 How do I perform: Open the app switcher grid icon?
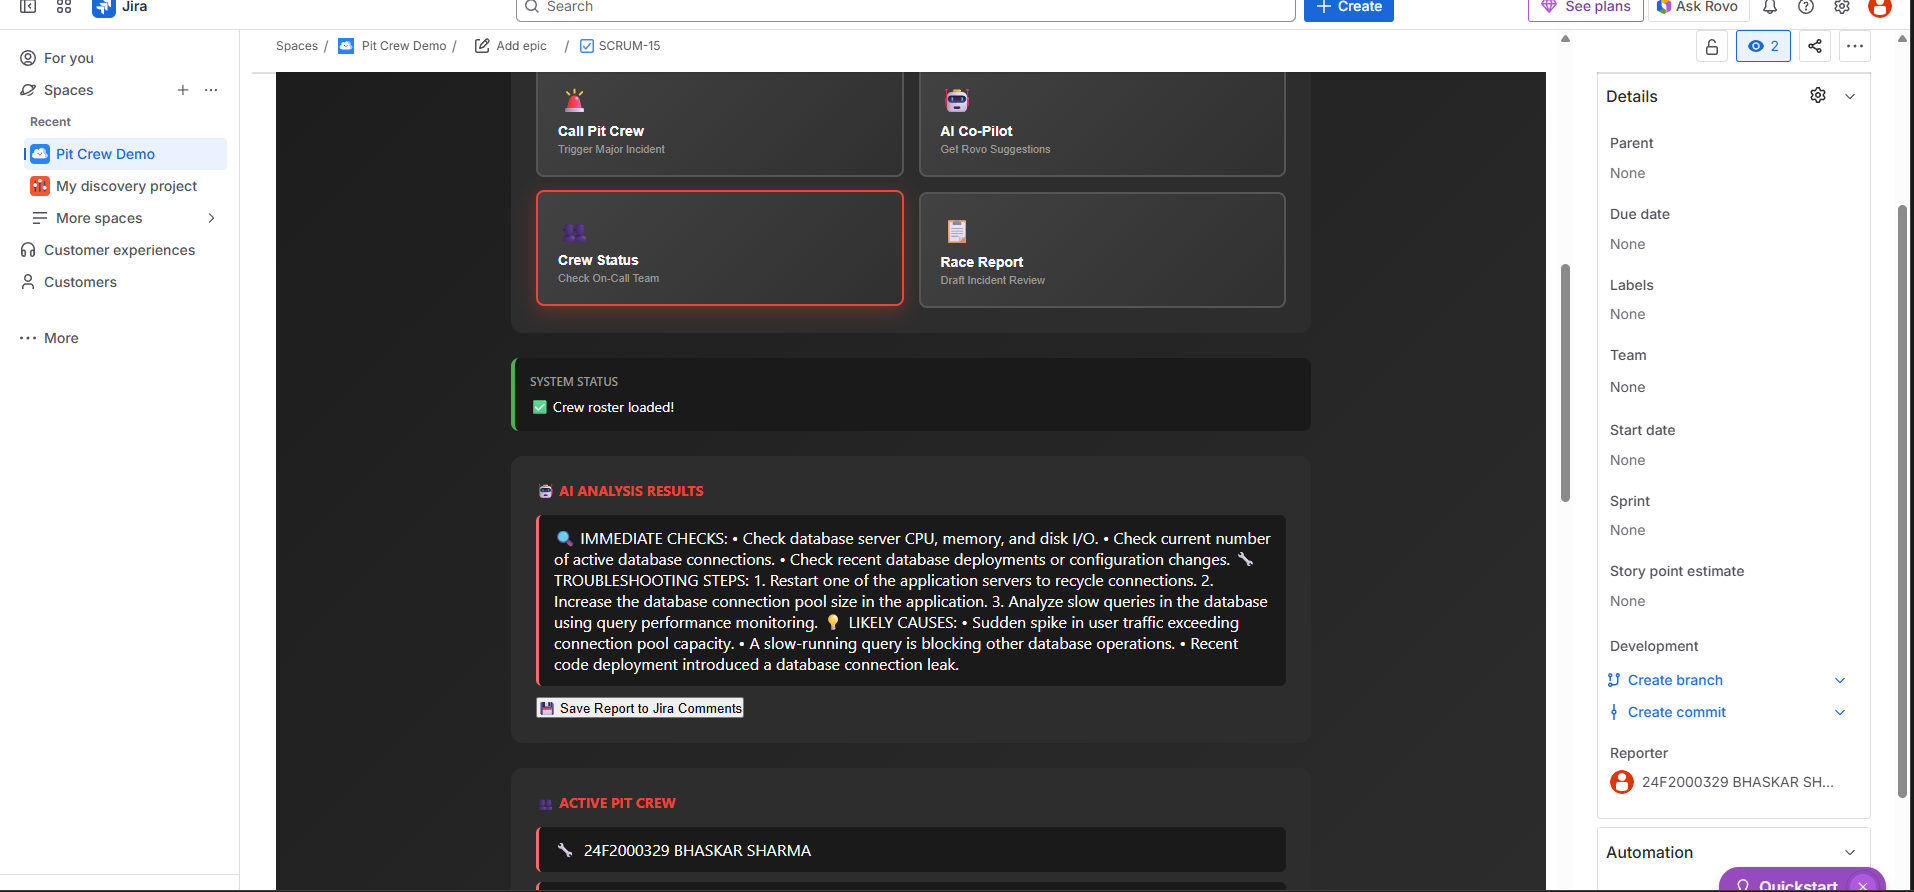[64, 6]
